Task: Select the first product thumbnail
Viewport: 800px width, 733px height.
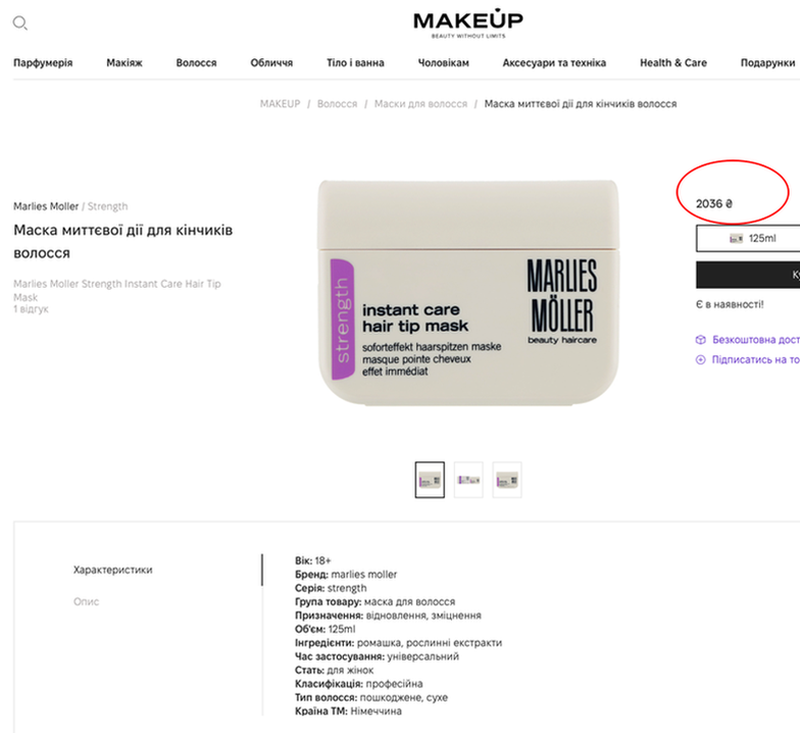Action: [430, 480]
